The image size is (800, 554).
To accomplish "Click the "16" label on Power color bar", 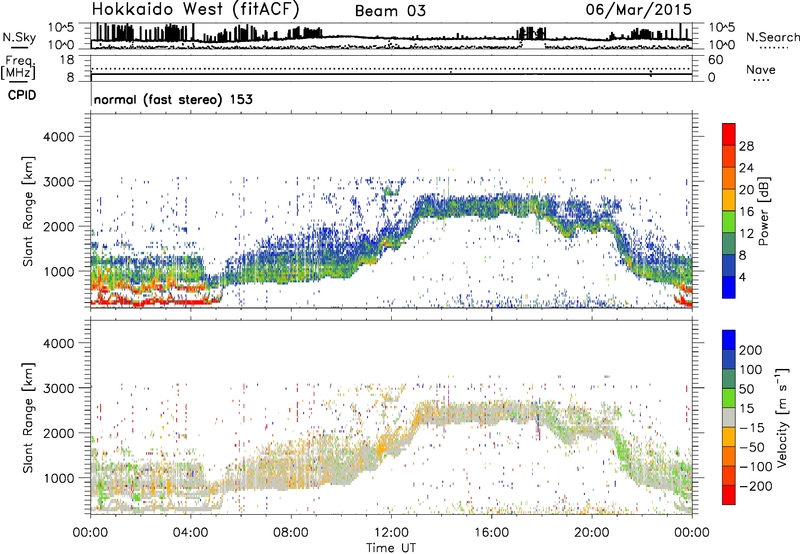I will [746, 212].
